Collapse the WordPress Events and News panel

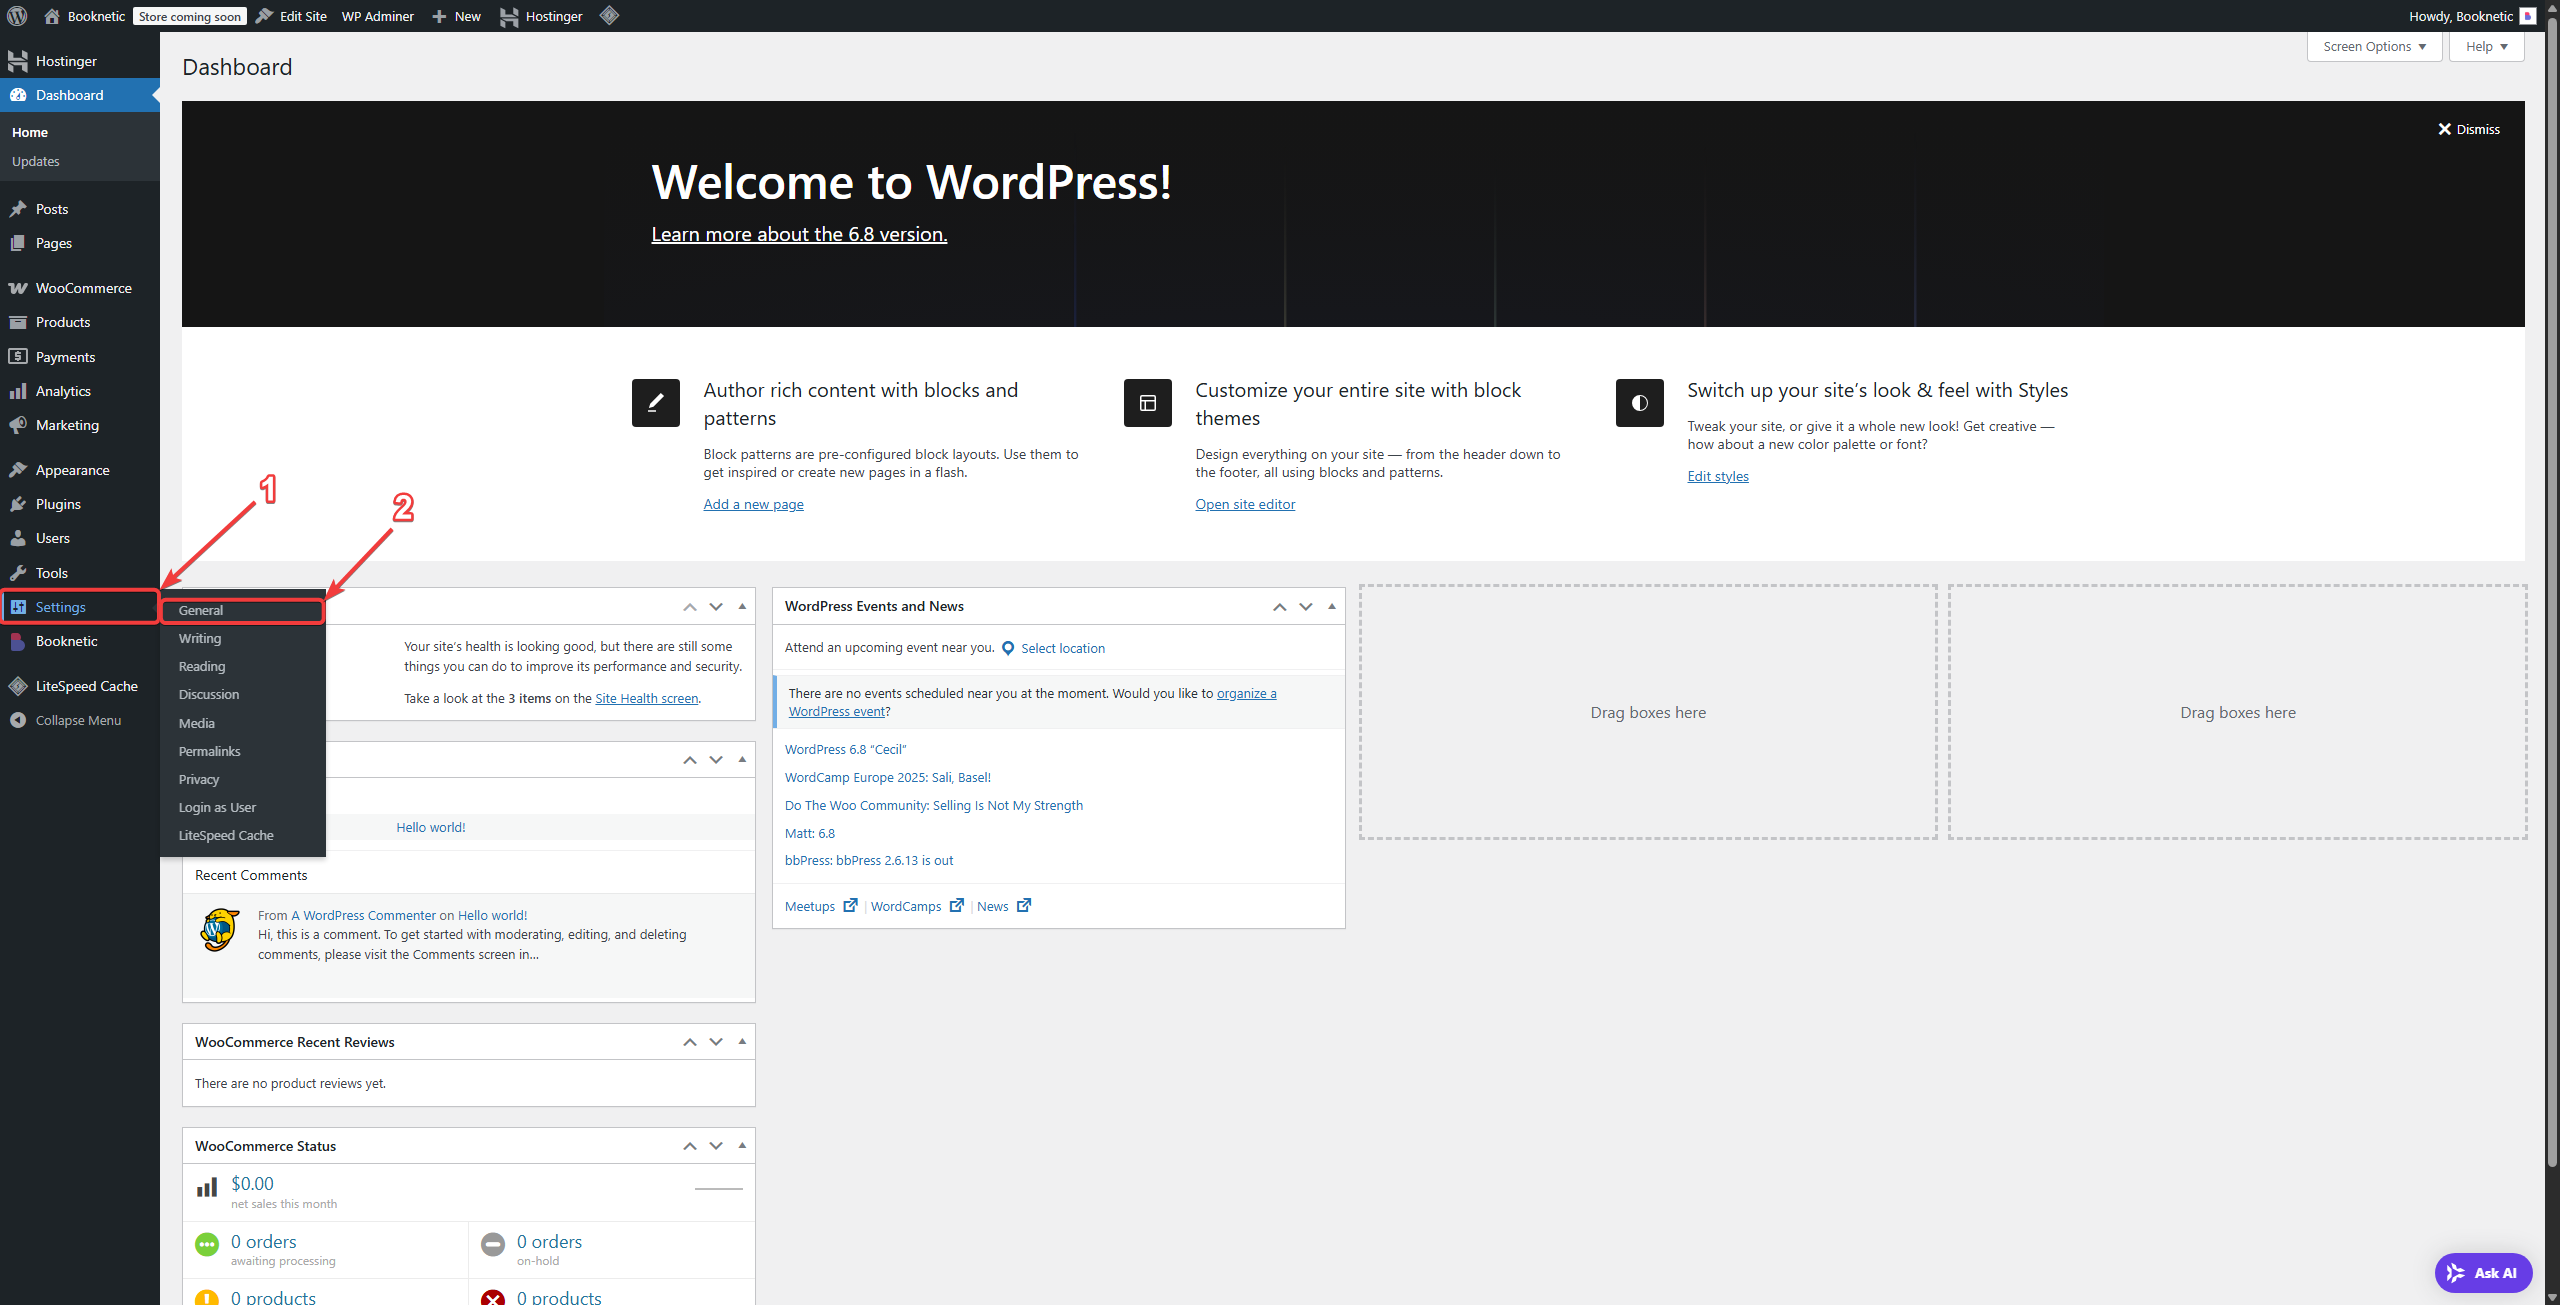pyautogui.click(x=1331, y=607)
